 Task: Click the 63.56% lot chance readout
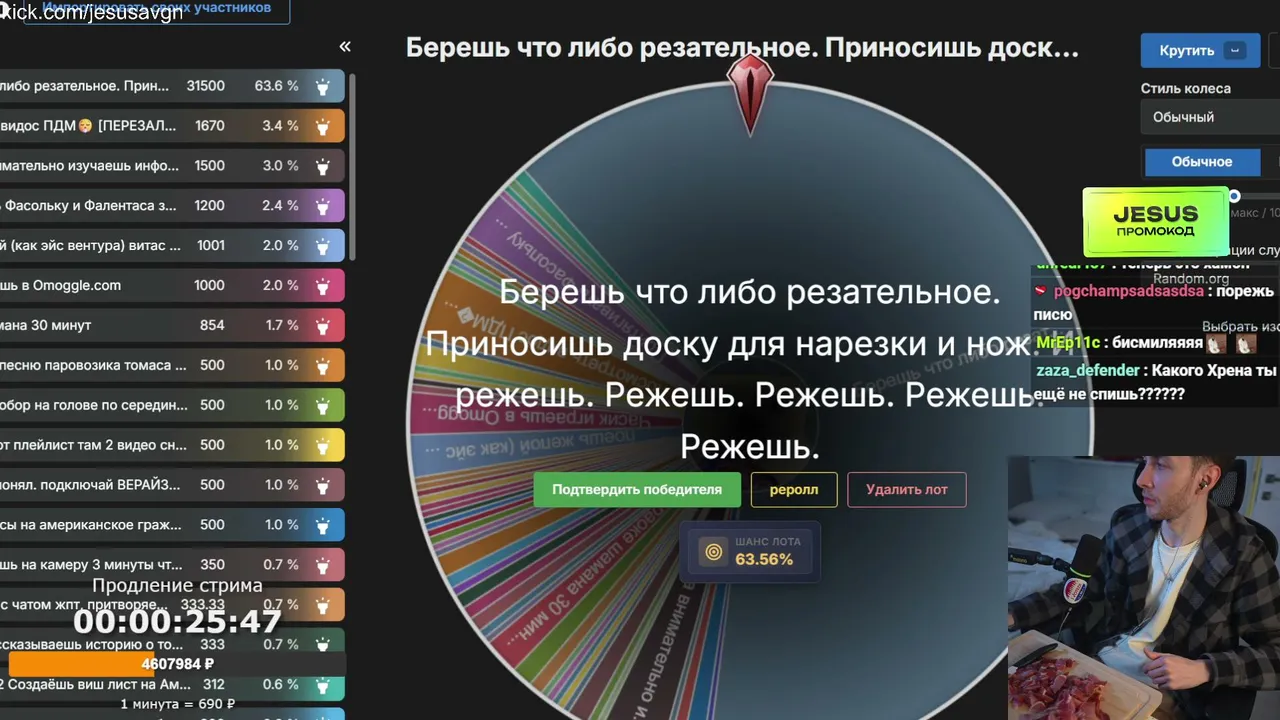[764, 560]
